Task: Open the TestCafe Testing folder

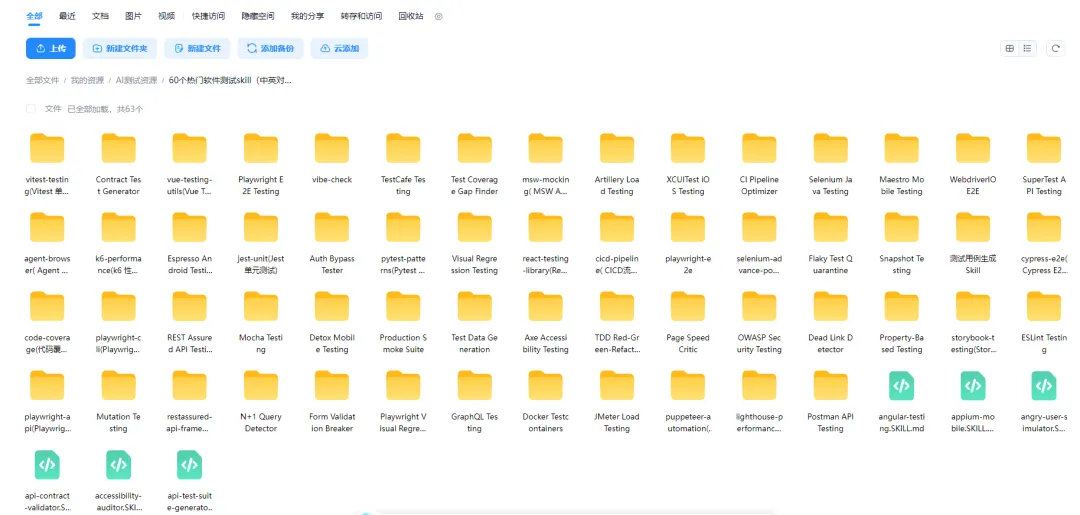Action: tap(403, 149)
